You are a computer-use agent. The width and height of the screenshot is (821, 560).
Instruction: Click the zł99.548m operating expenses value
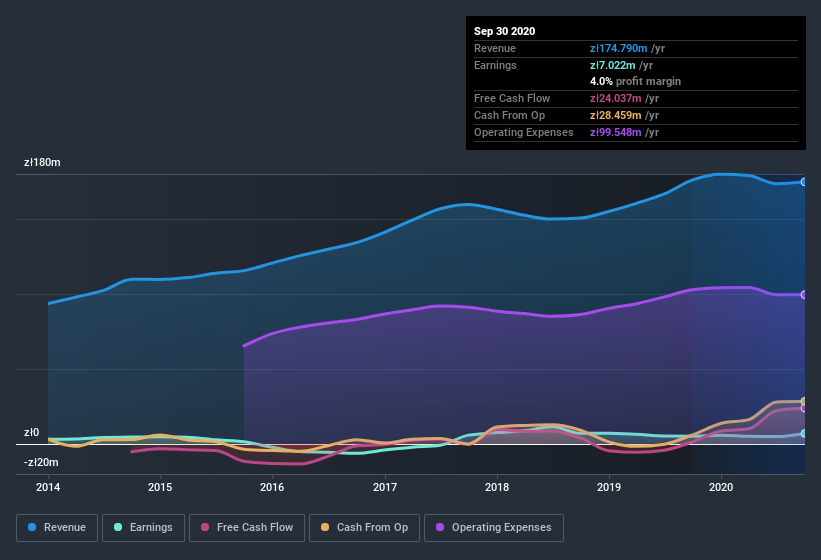(616, 132)
